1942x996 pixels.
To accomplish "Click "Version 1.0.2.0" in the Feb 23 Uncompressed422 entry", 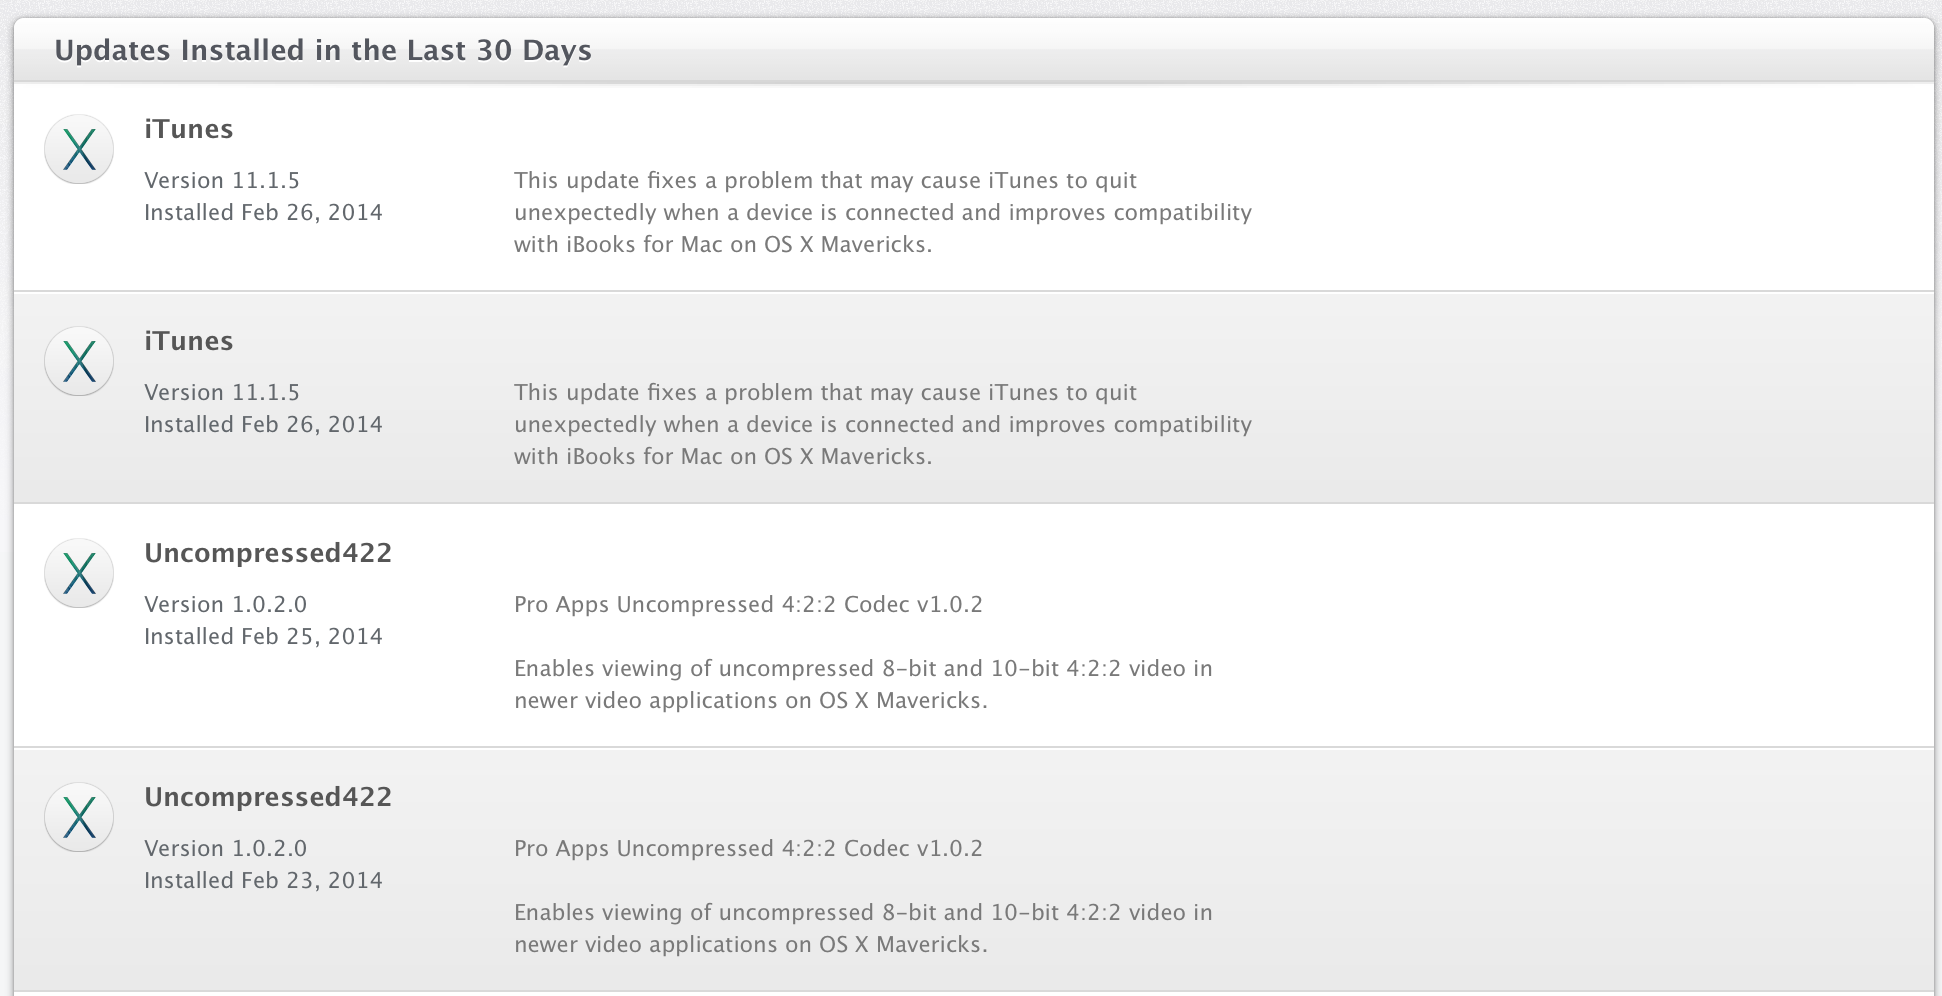I will click(x=226, y=848).
